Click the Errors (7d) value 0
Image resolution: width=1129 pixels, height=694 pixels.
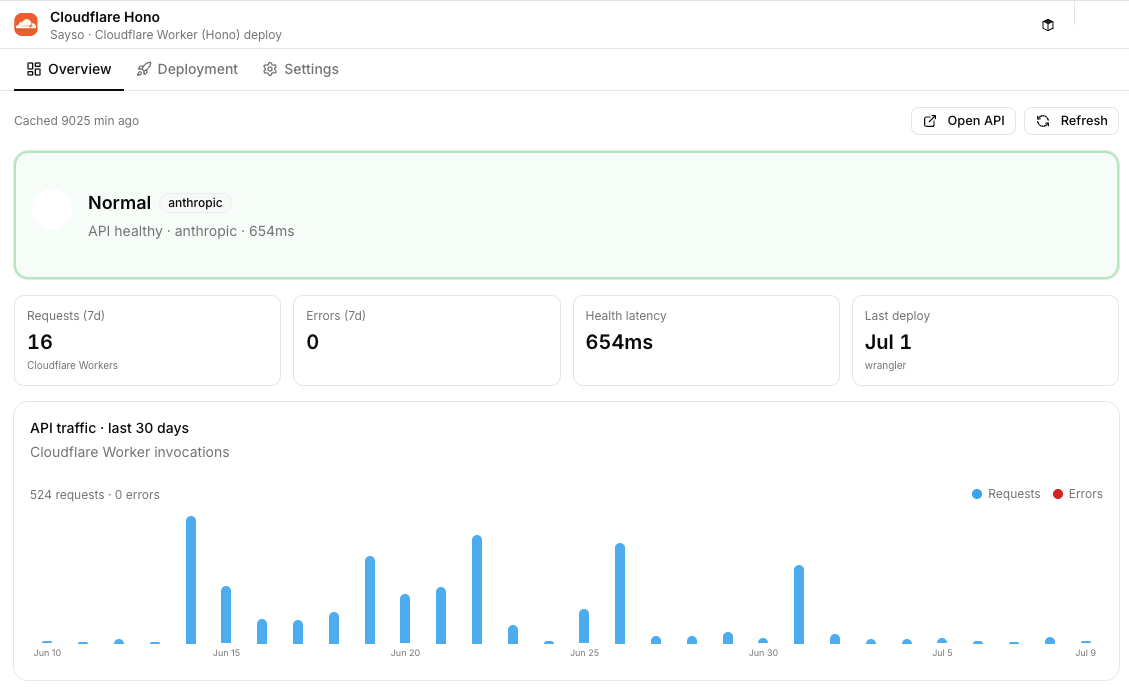tap(312, 342)
